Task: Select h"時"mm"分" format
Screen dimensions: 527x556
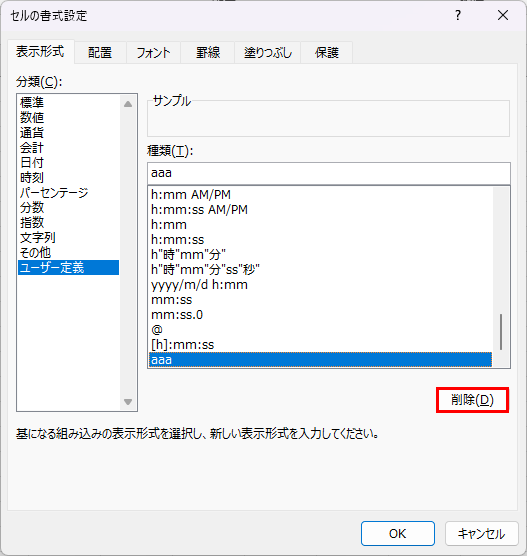Action: click(x=321, y=255)
